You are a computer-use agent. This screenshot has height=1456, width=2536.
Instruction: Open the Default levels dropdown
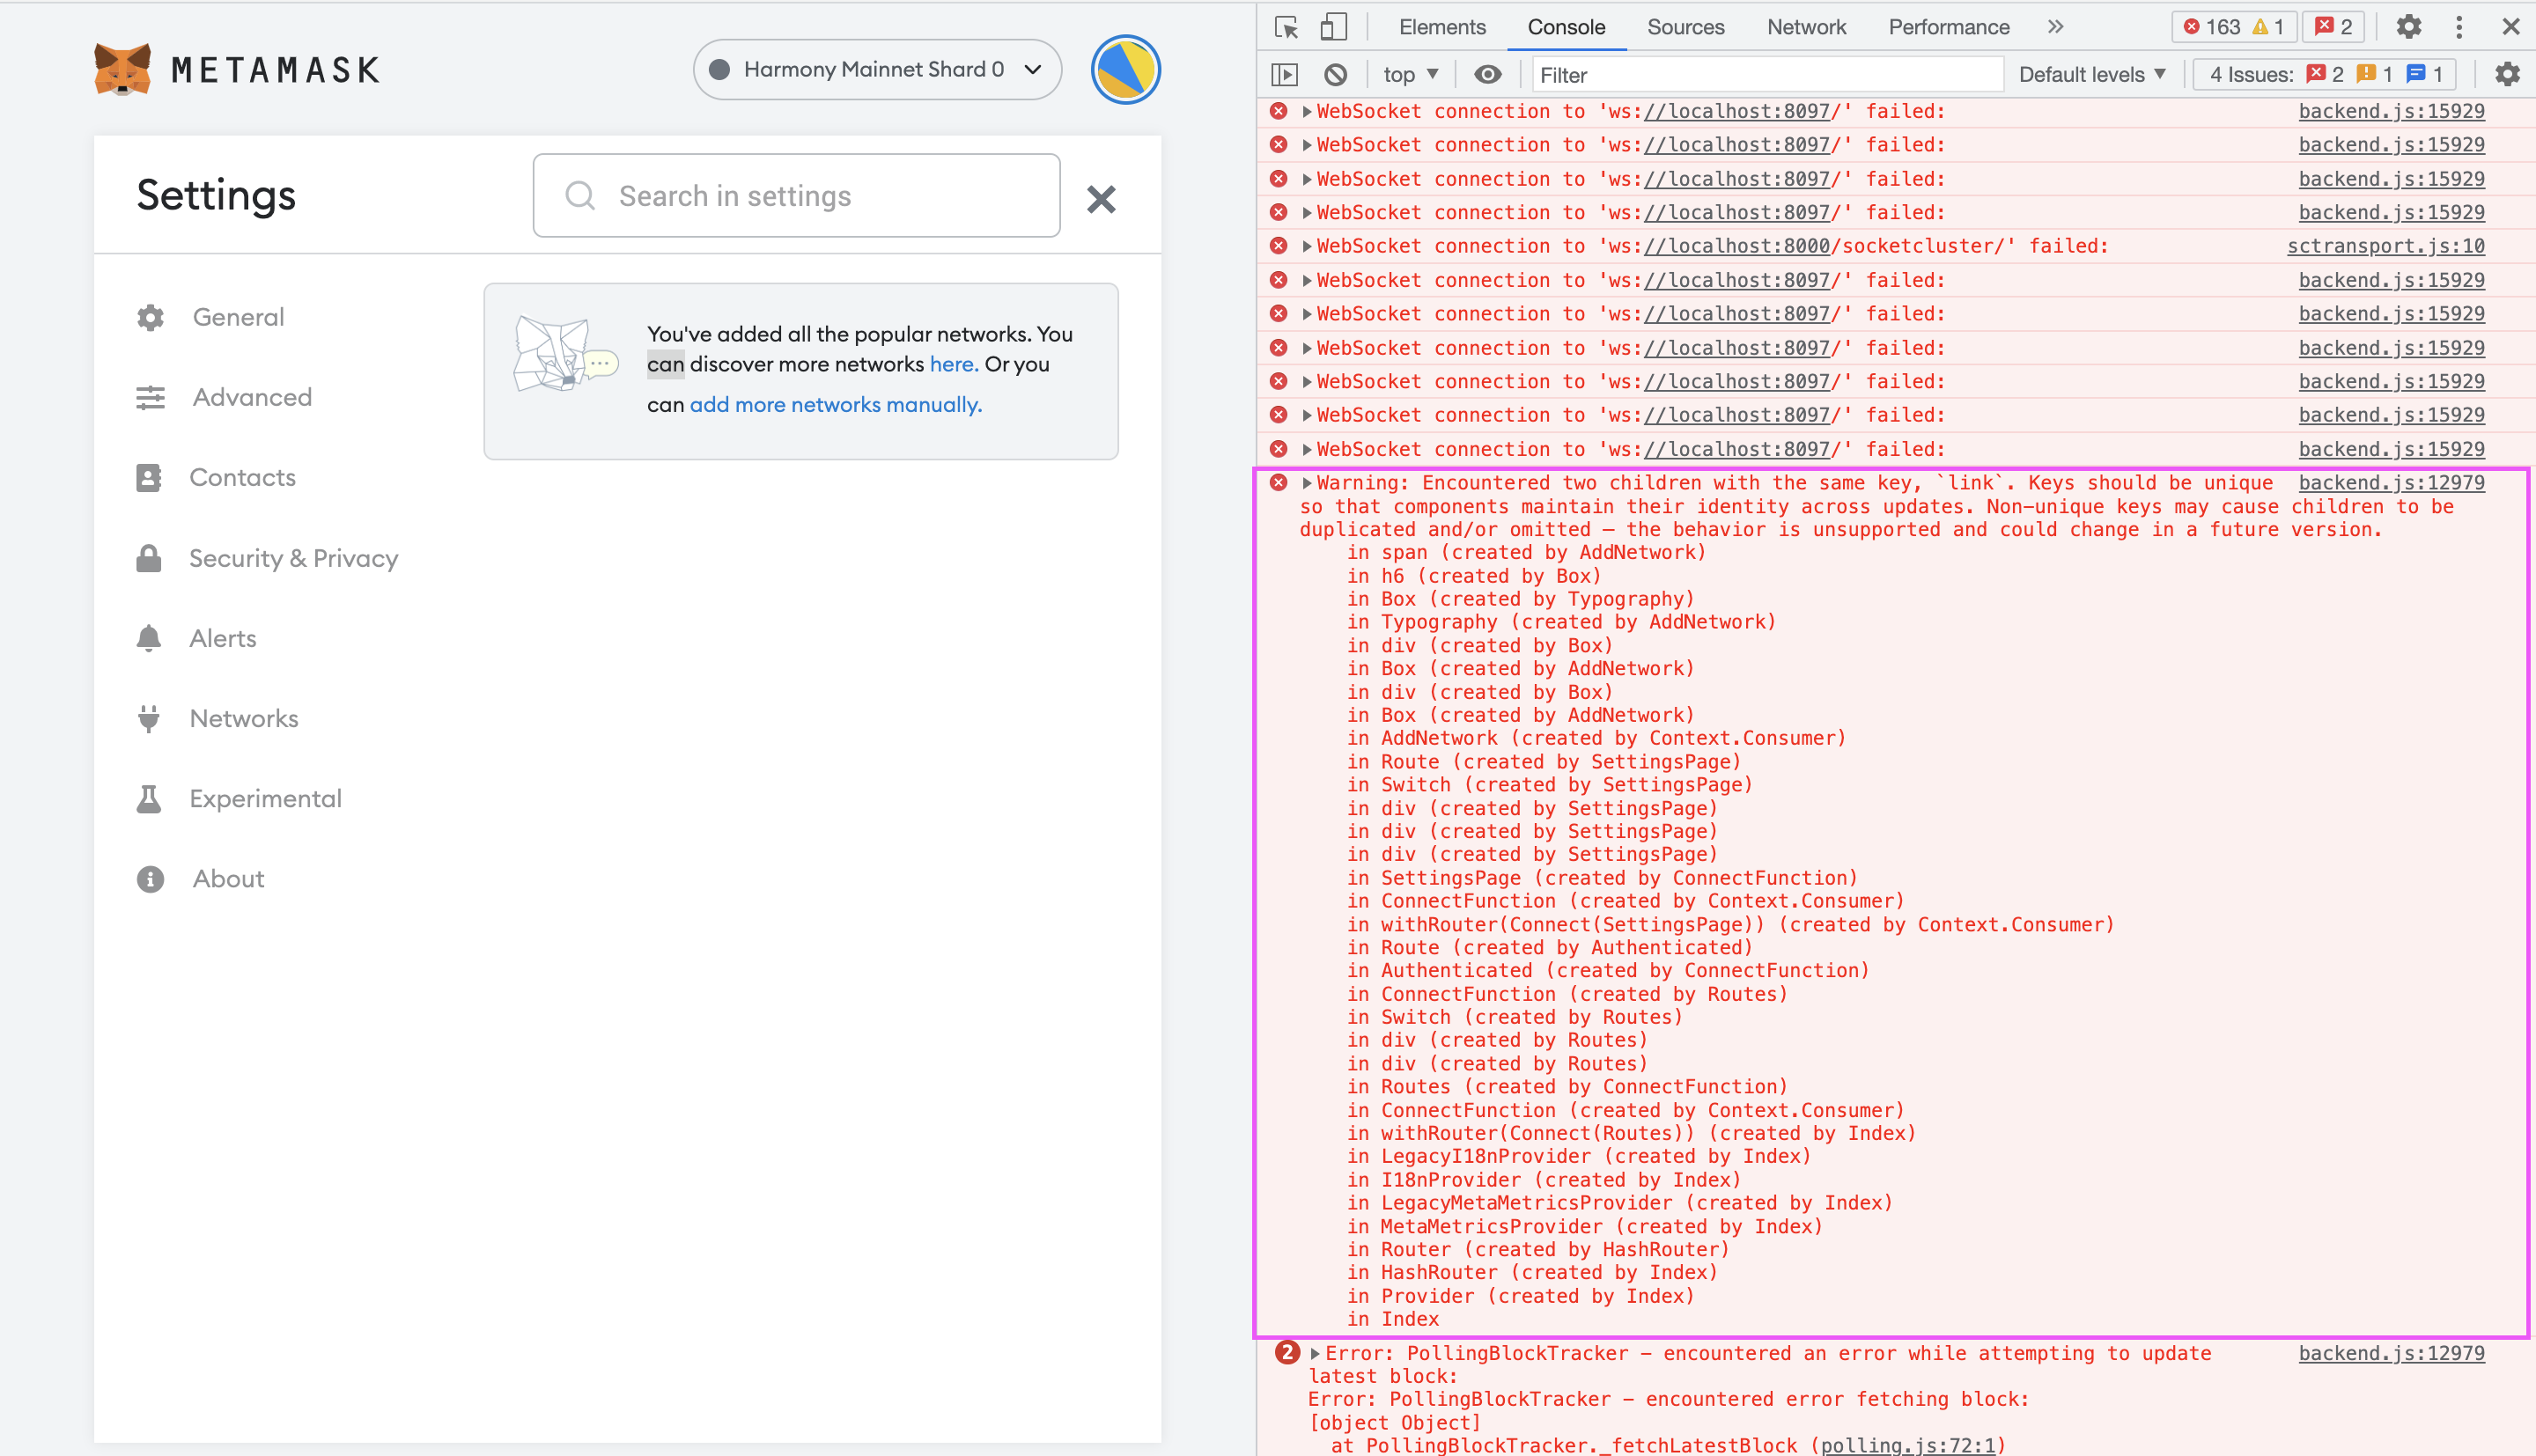pos(2092,75)
